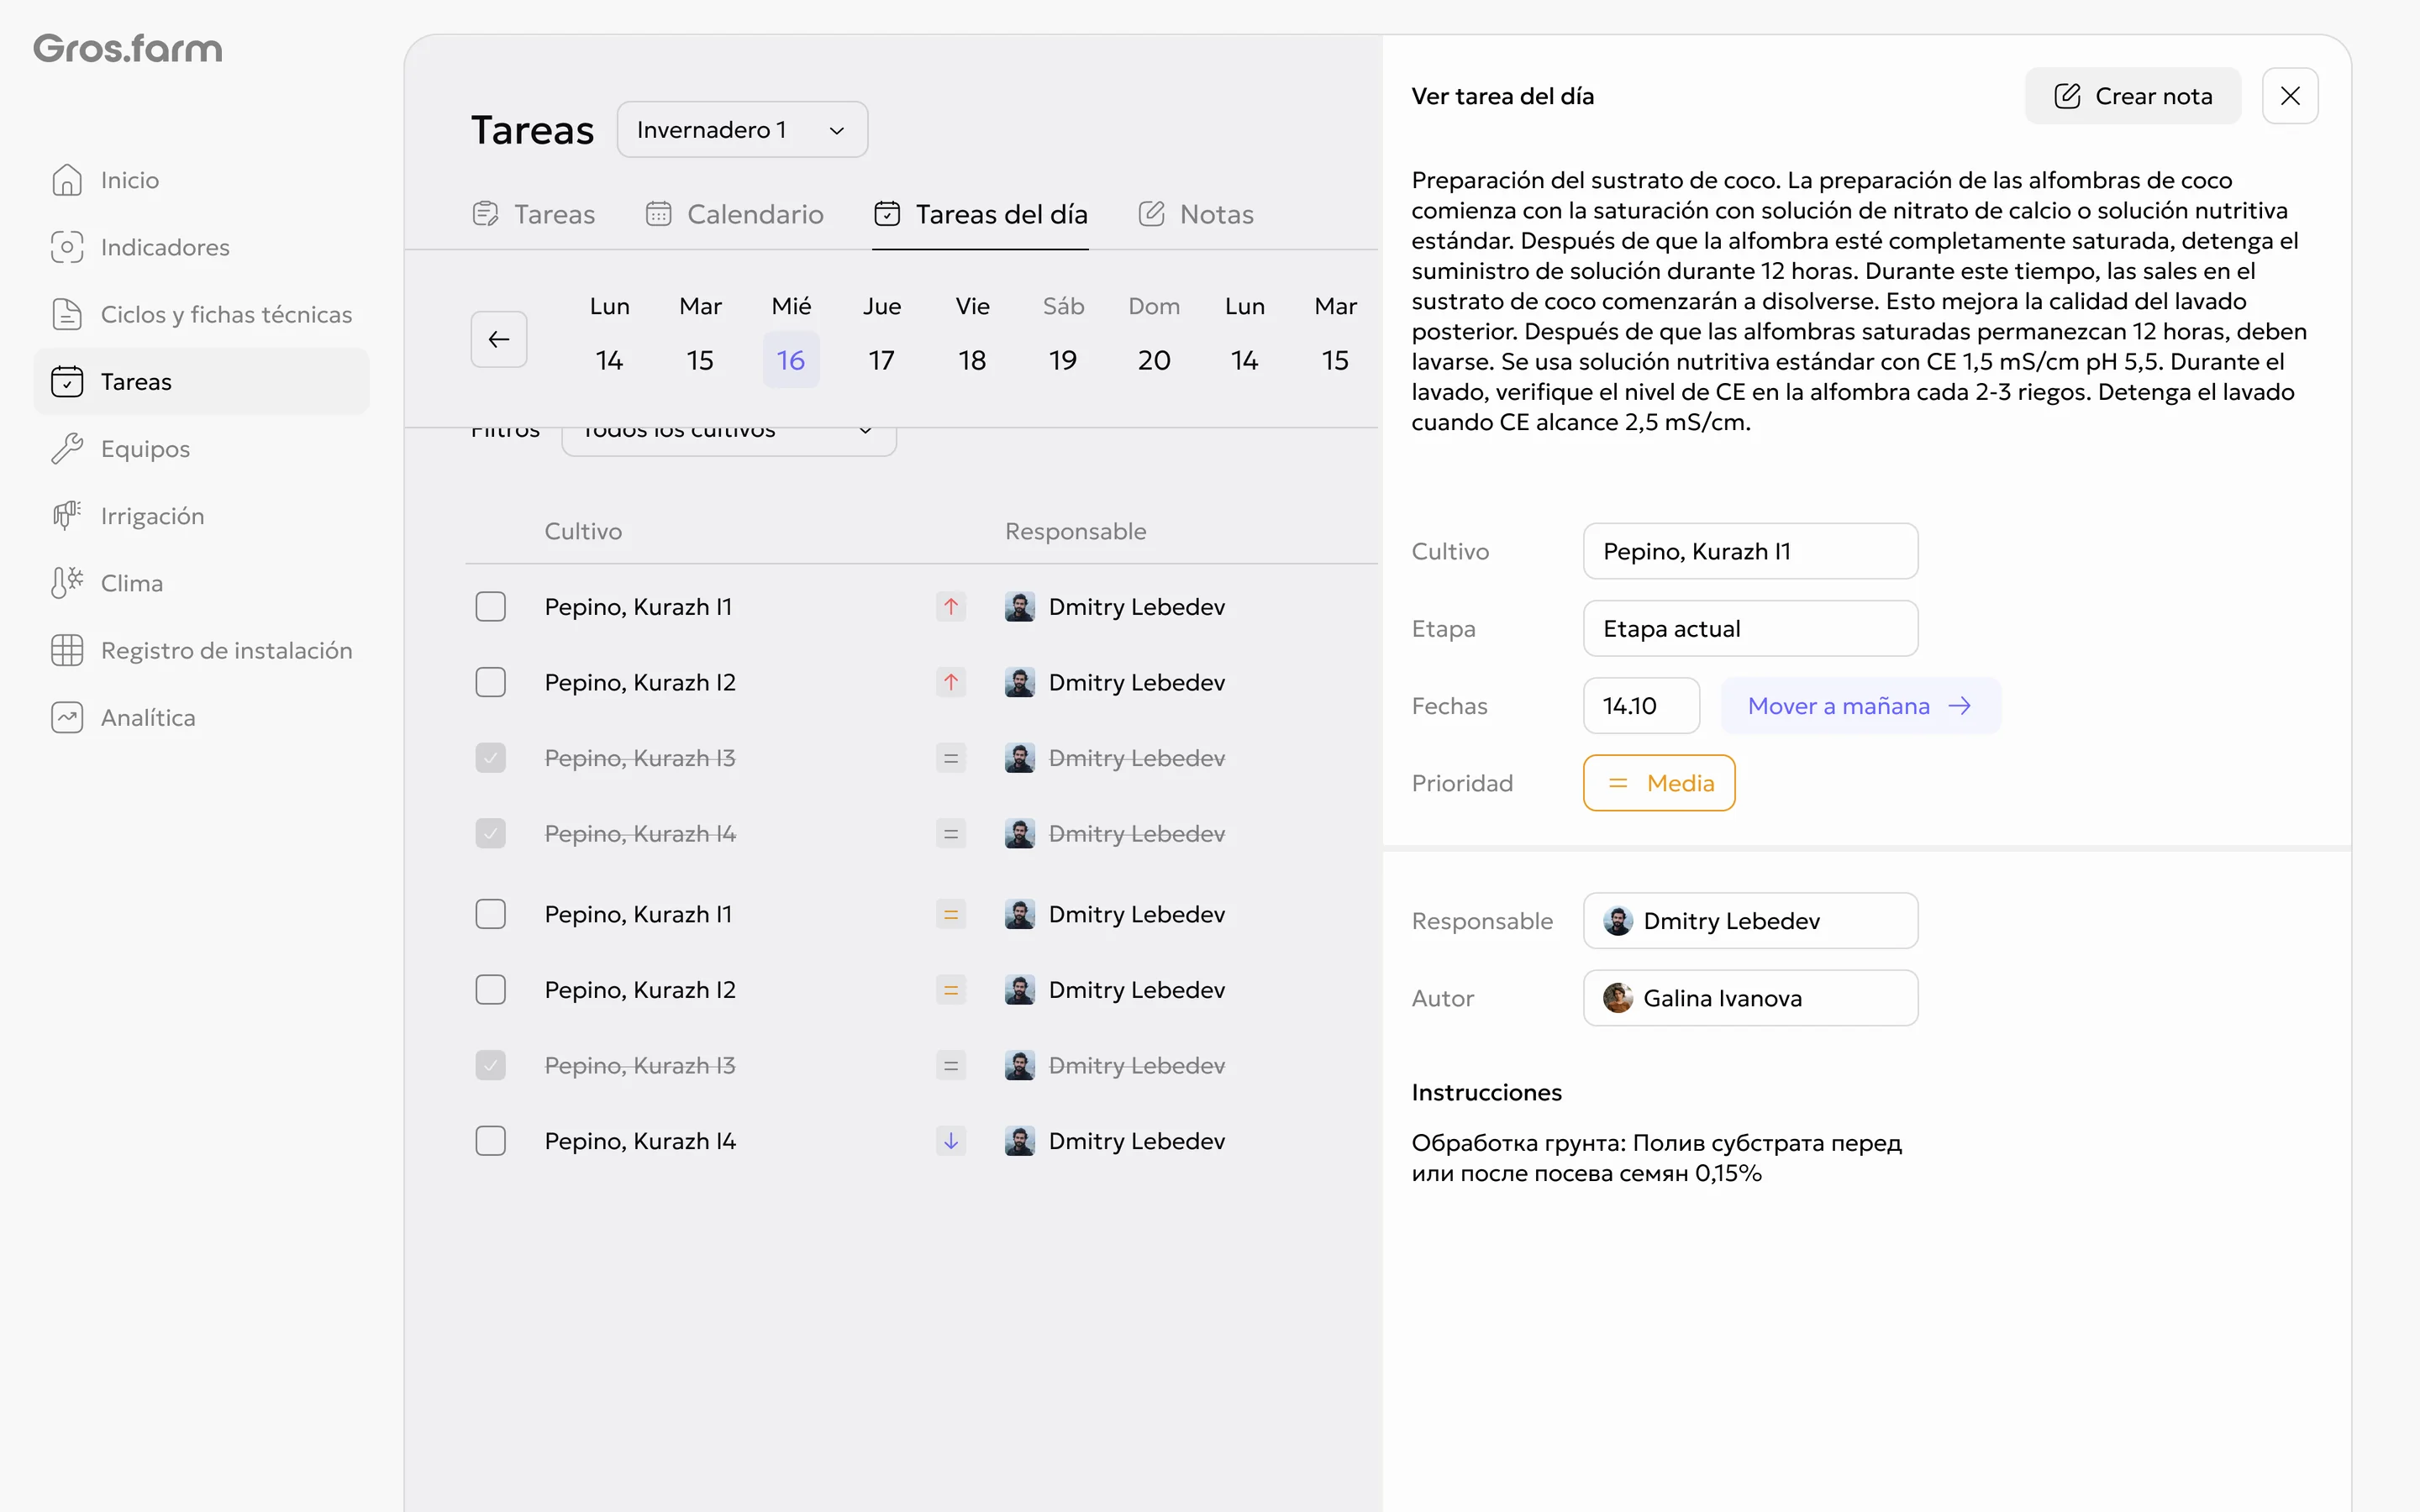This screenshot has width=2420, height=1512.
Task: Check the high-priority Pepino, Kurazh I2 checkbox
Action: pos(490,682)
